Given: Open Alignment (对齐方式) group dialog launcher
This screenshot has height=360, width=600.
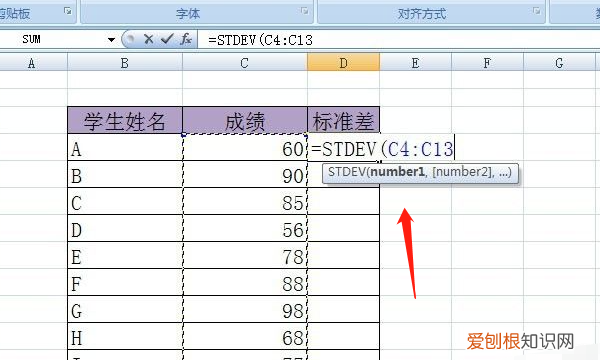Looking at the screenshot, I should (x=537, y=11).
